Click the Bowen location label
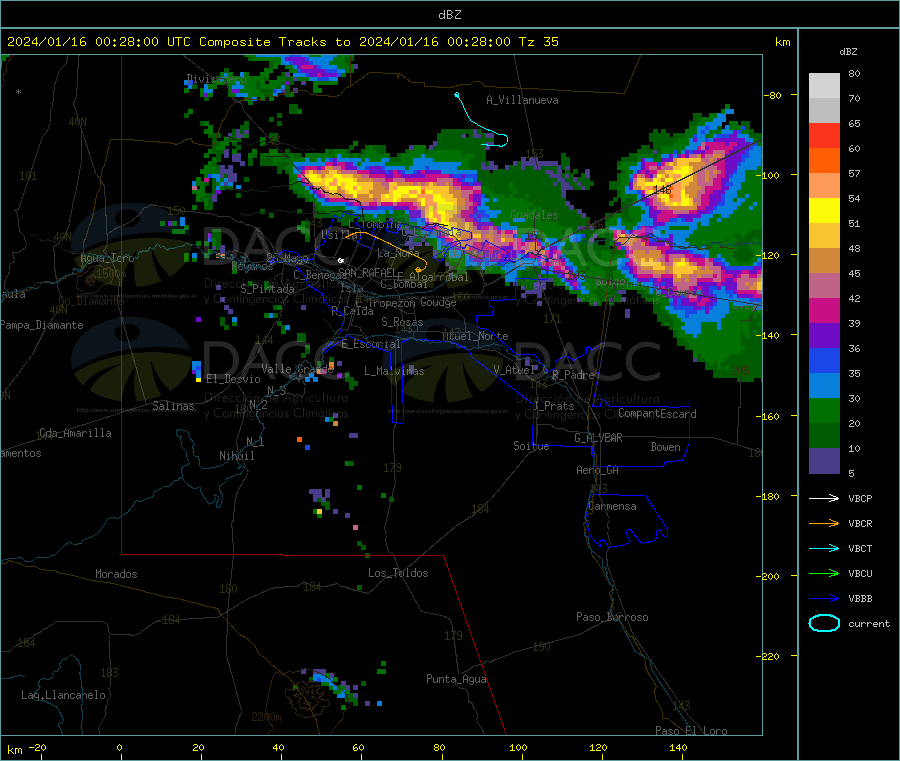This screenshot has width=900, height=761. (x=666, y=447)
